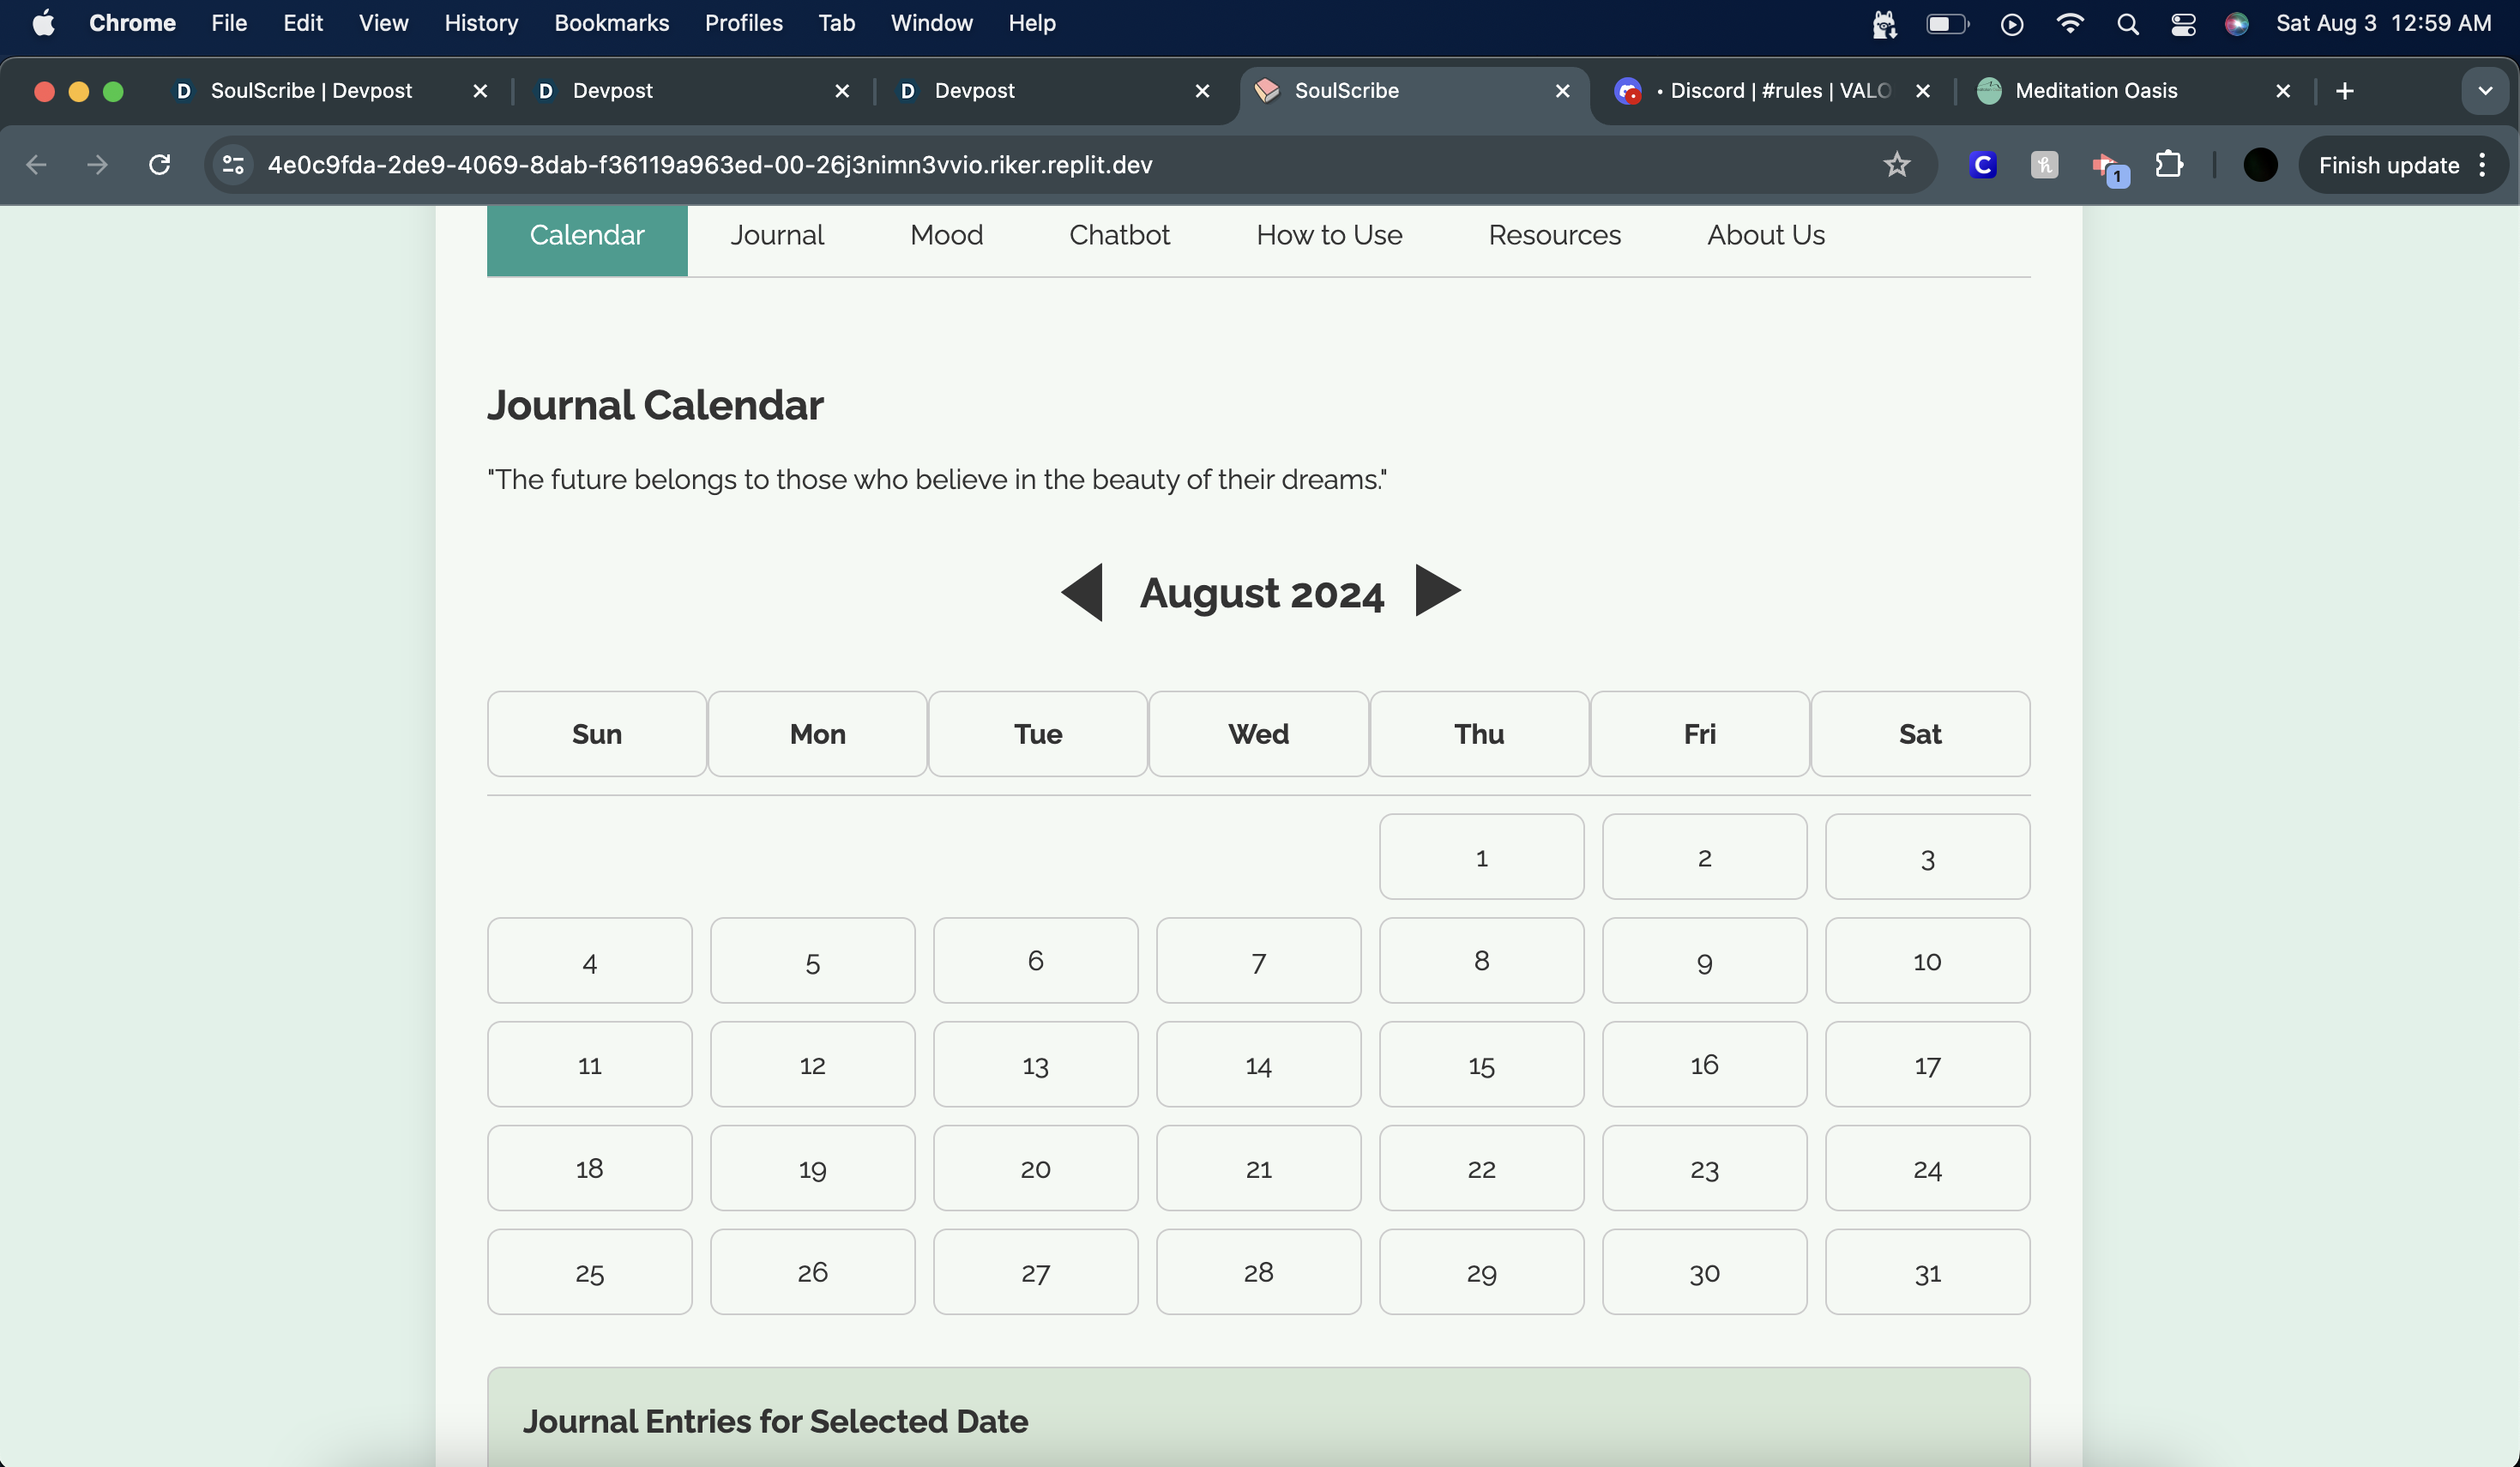This screenshot has height=1467, width=2520.
Task: Open the Extensions puzzle icon
Action: tap(2168, 165)
